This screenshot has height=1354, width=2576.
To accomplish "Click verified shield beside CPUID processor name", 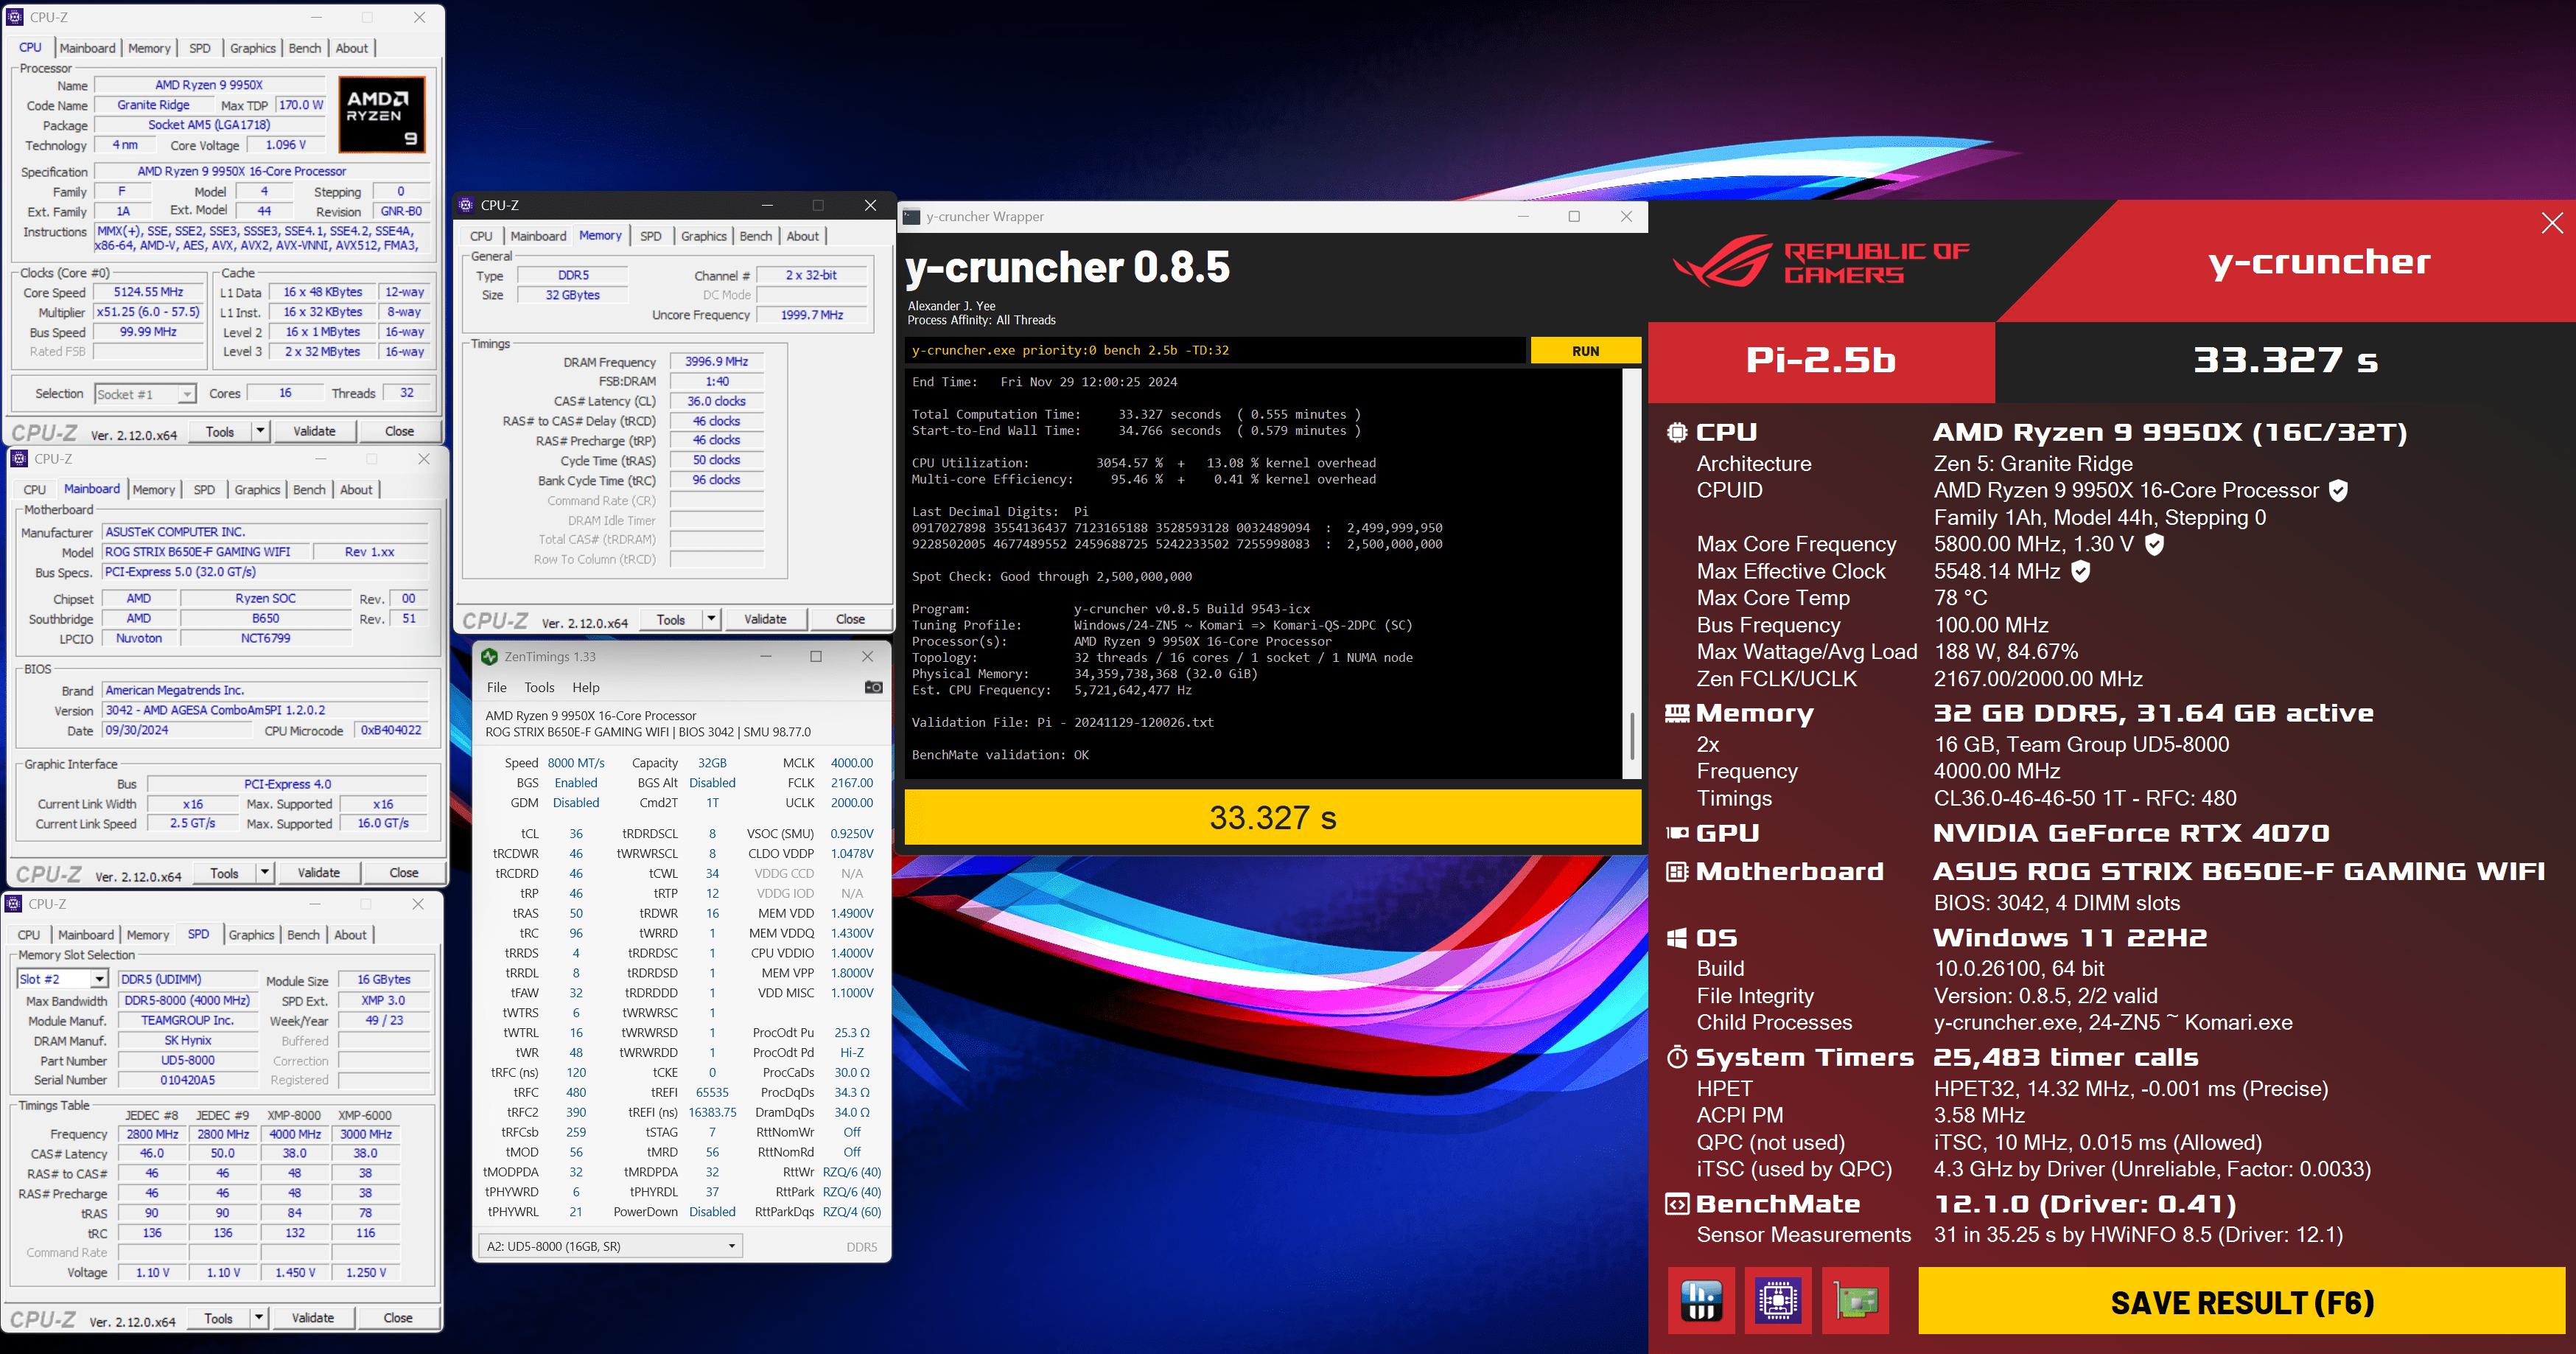I will click(x=2338, y=491).
